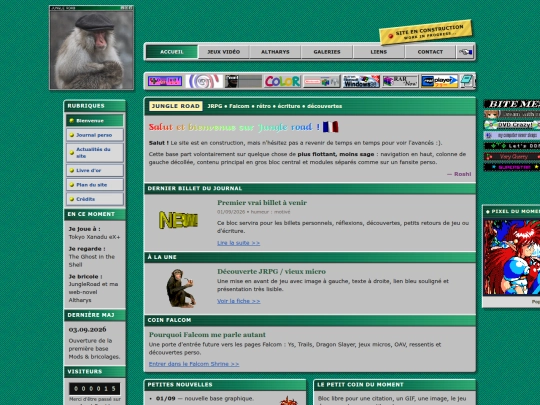Follow the "Lire la suite >>" link
Viewport: 540px width, 405px height.
pyautogui.click(x=238, y=243)
